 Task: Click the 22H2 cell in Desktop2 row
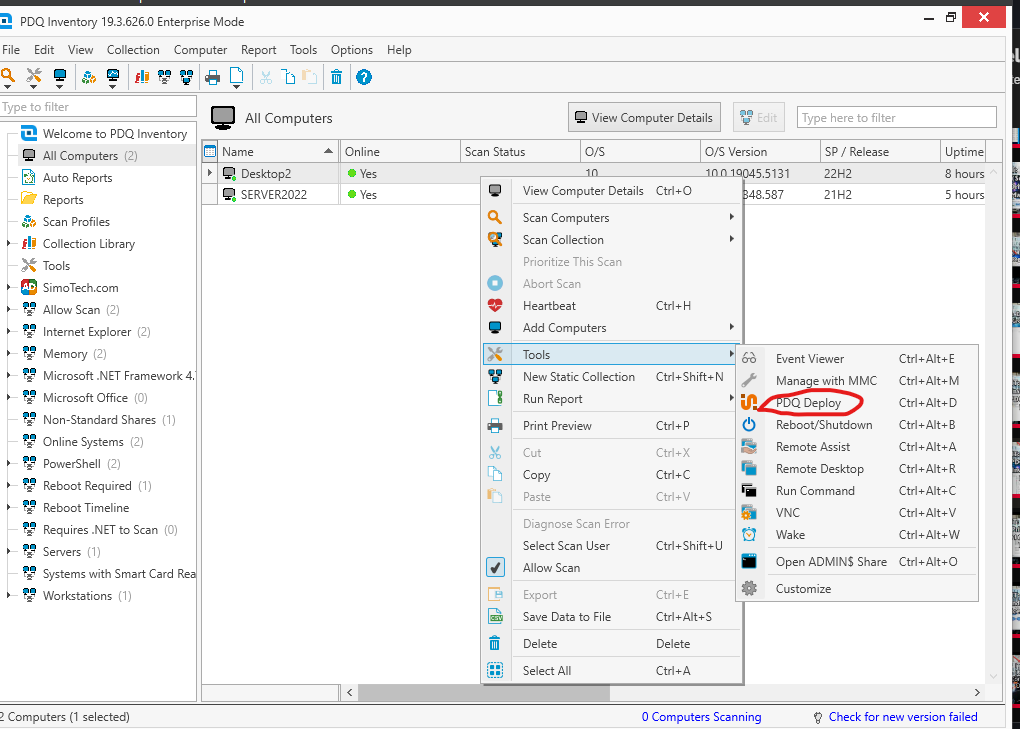pos(838,174)
